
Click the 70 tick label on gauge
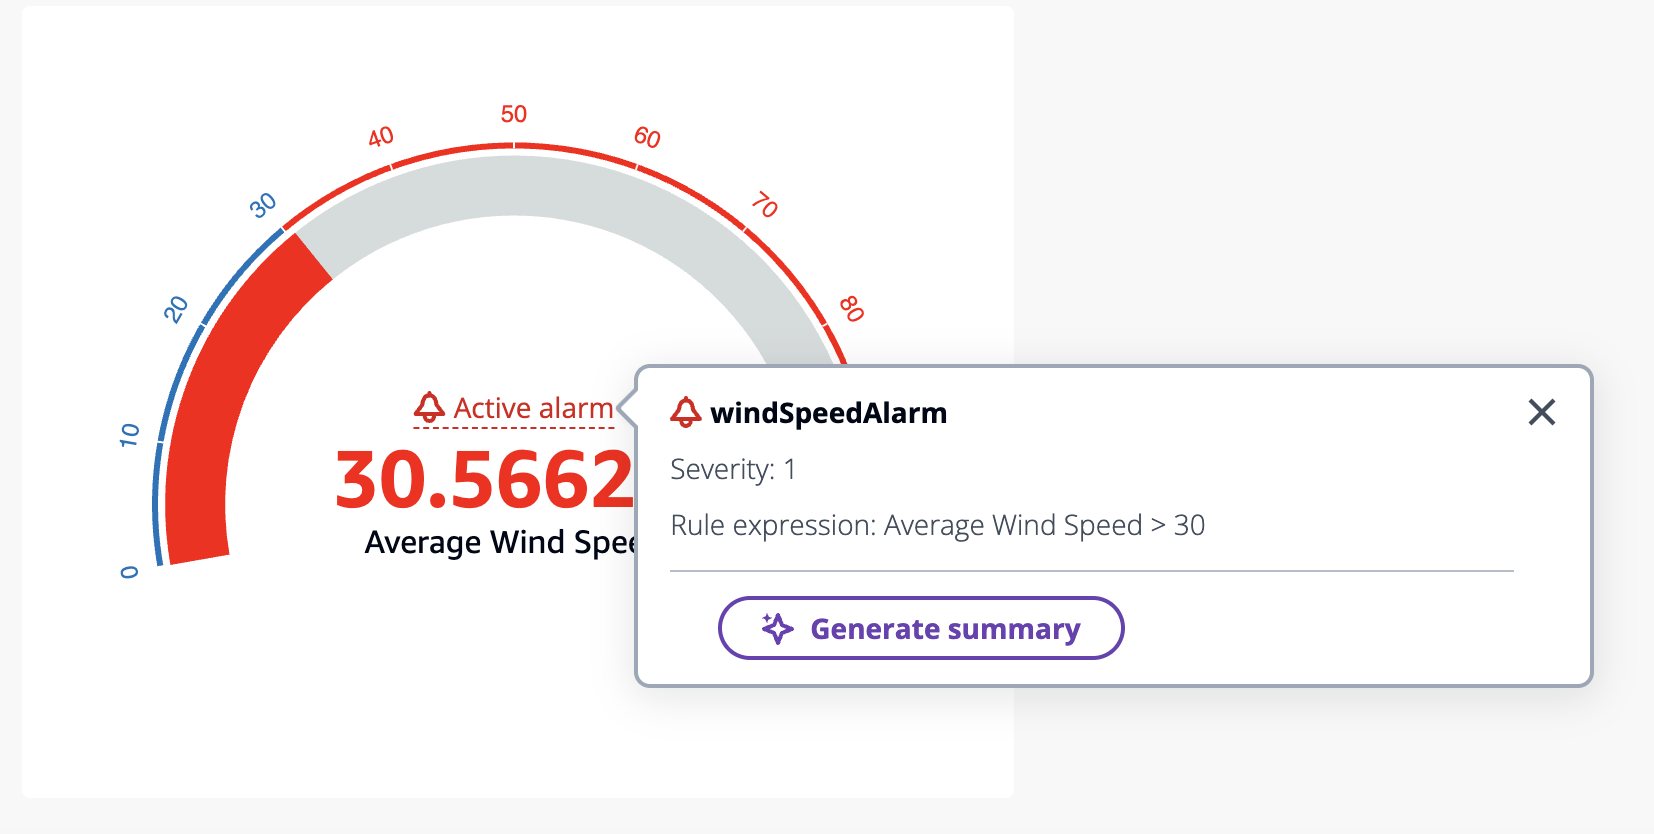(x=765, y=205)
